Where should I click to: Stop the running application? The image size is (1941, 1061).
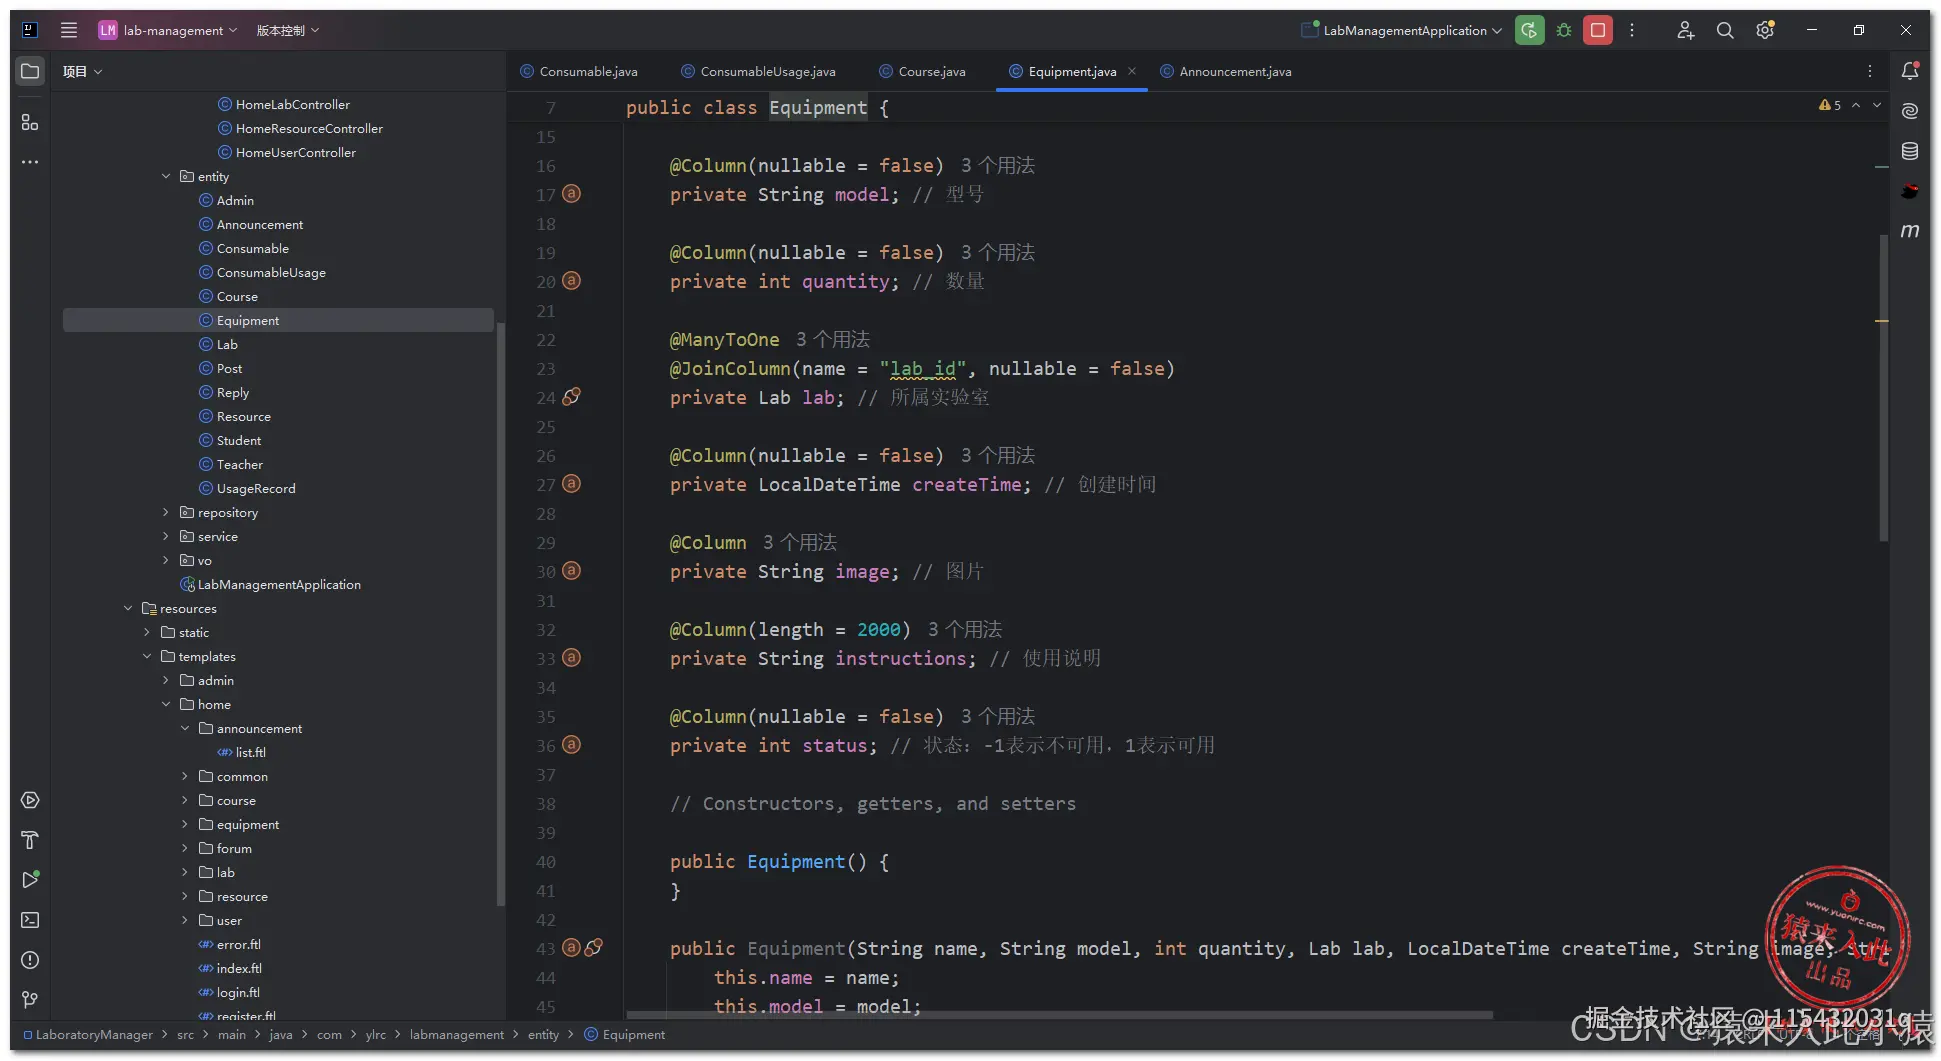pyautogui.click(x=1598, y=30)
